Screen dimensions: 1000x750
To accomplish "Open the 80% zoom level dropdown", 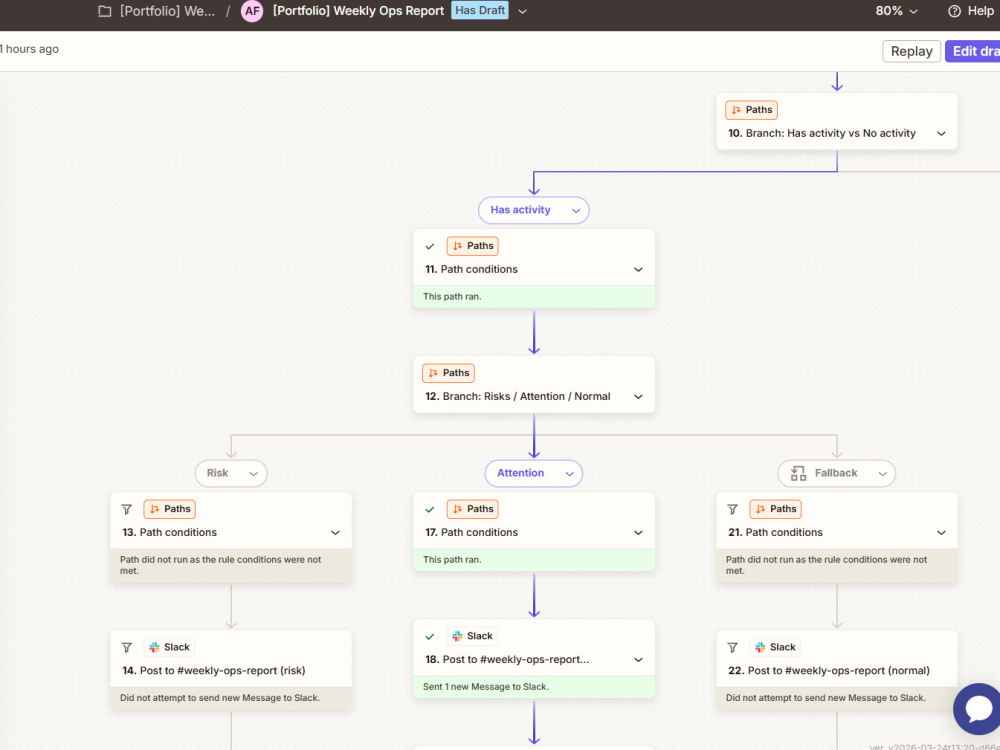I will pos(897,11).
